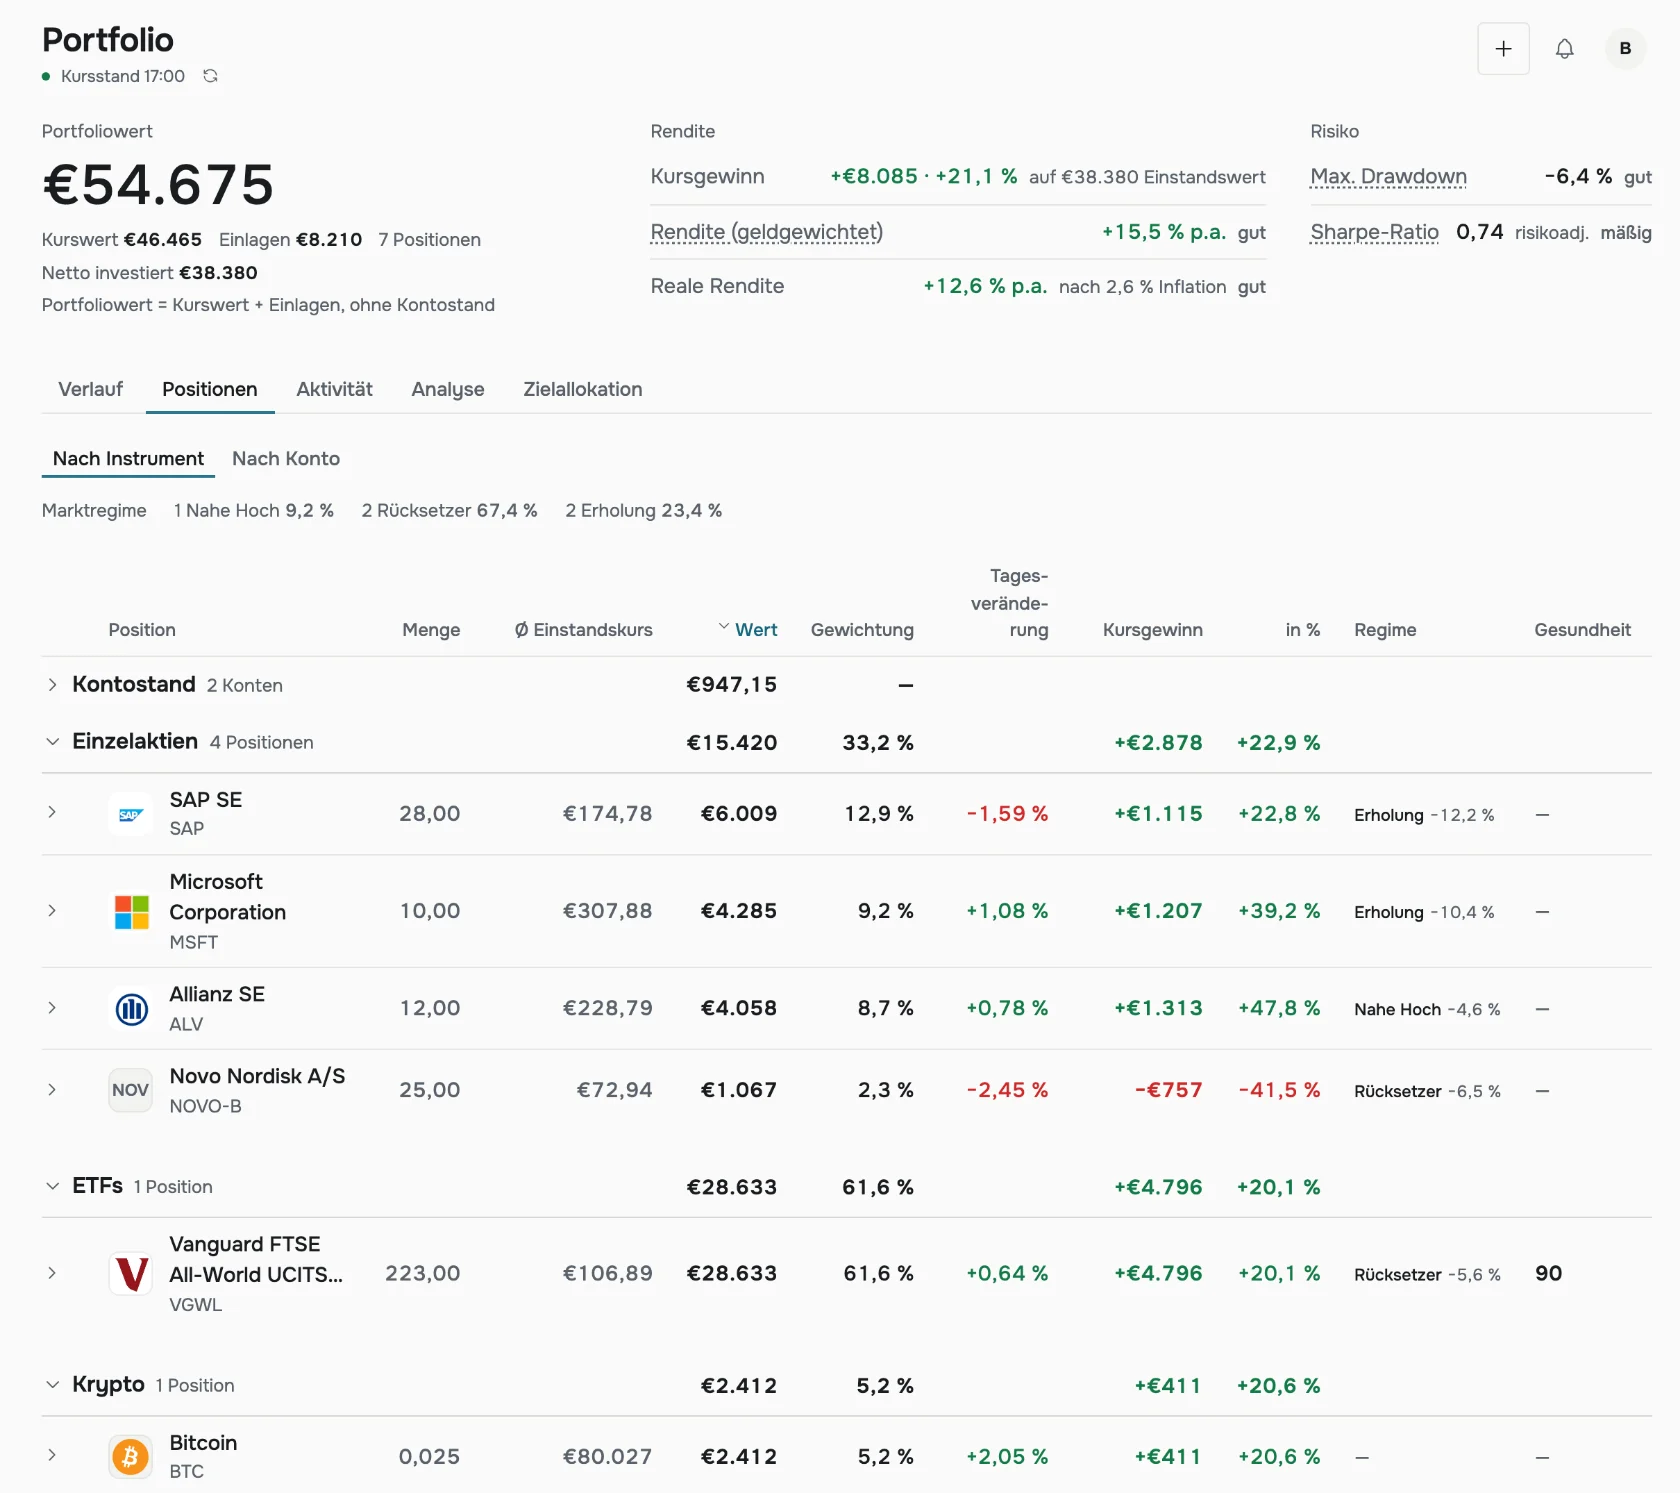This screenshot has height=1493, width=1680.
Task: Select the Positionen tab
Action: [x=210, y=389]
